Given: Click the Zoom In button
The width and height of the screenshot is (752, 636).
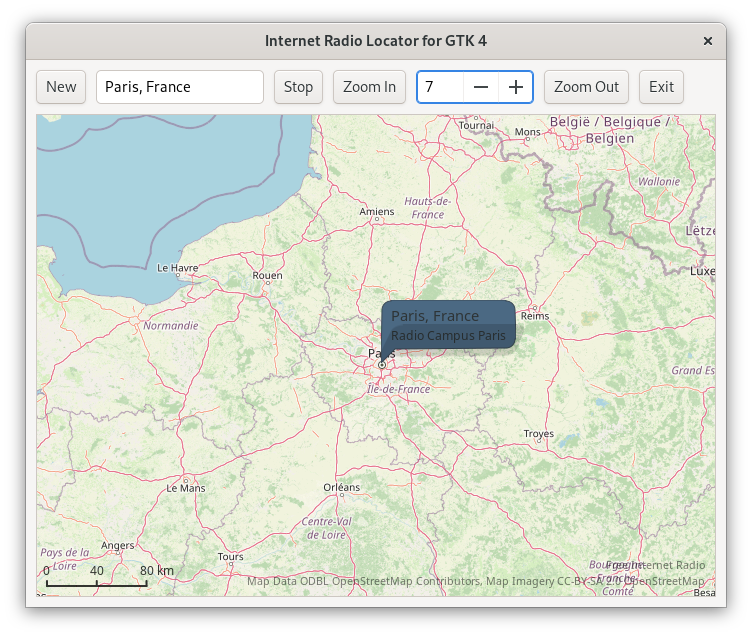Looking at the screenshot, I should click(369, 87).
